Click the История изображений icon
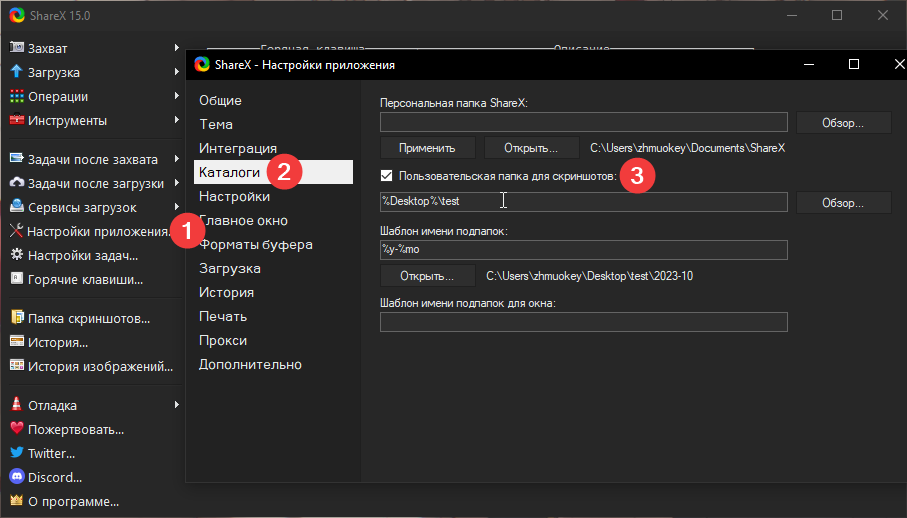 click(17, 365)
